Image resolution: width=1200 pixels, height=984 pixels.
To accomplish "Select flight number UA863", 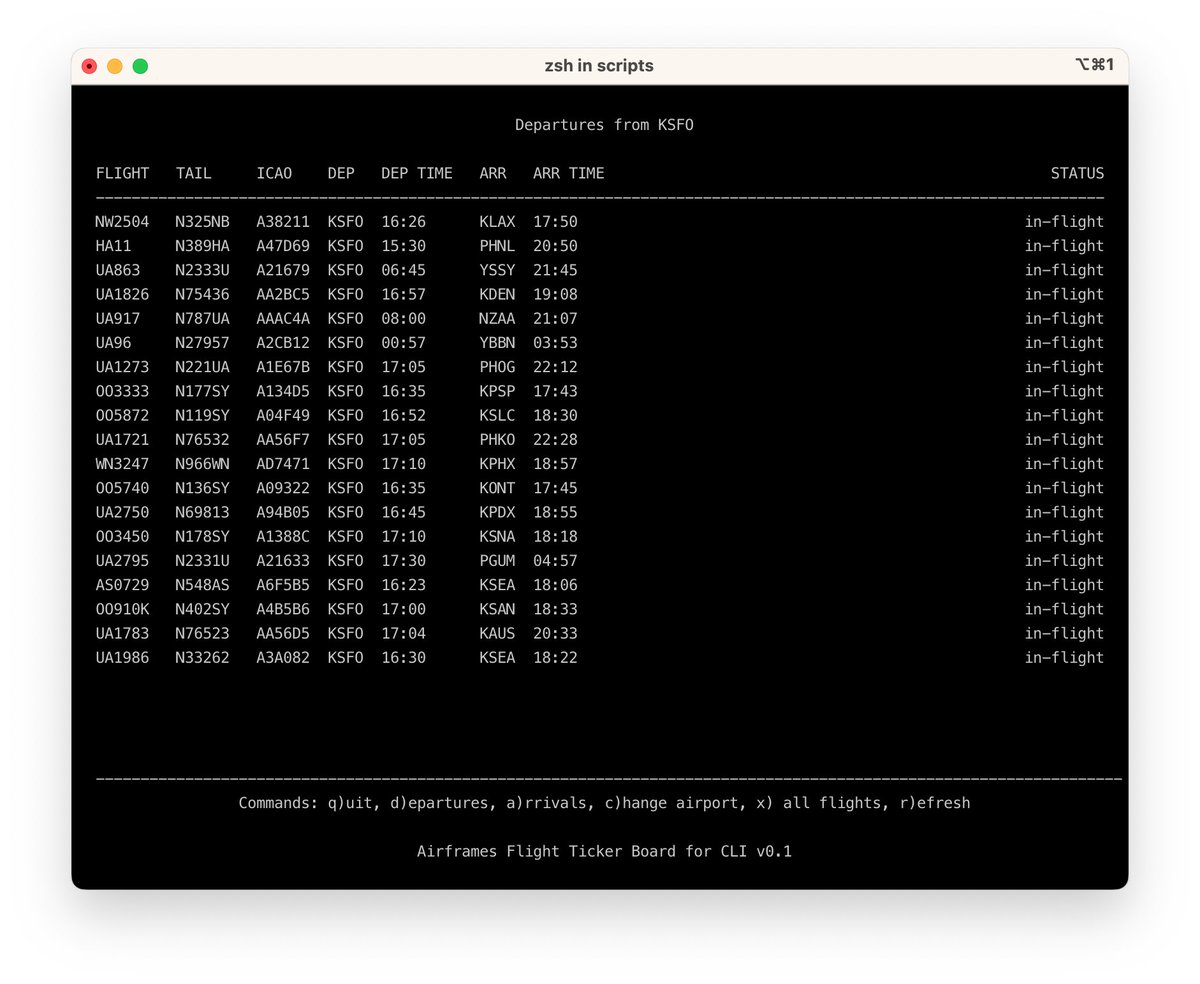I will click(x=118, y=270).
